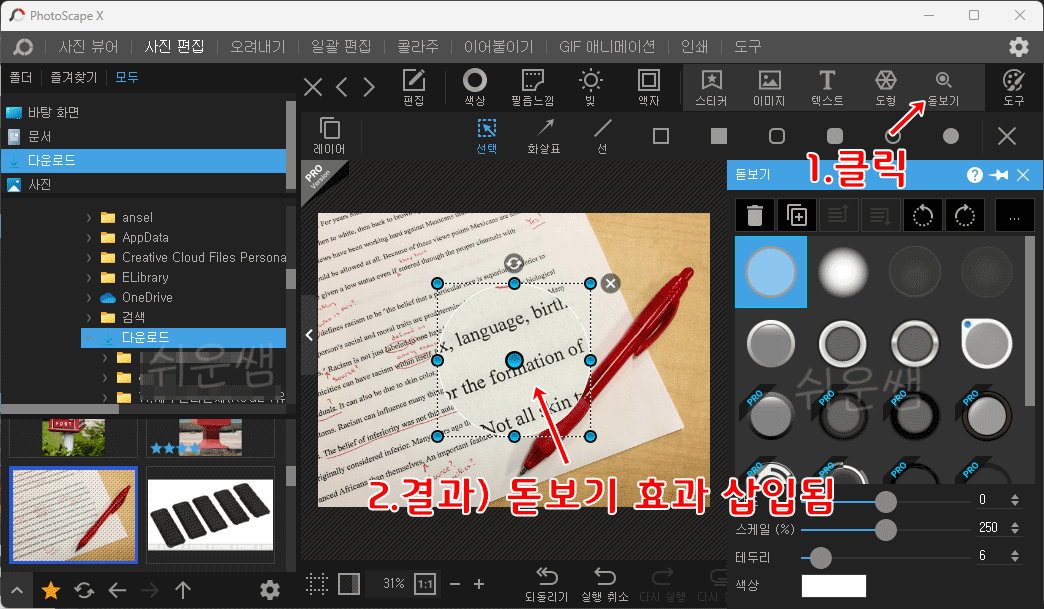
Task: Zoom in with the plus button
Action: coord(479,584)
